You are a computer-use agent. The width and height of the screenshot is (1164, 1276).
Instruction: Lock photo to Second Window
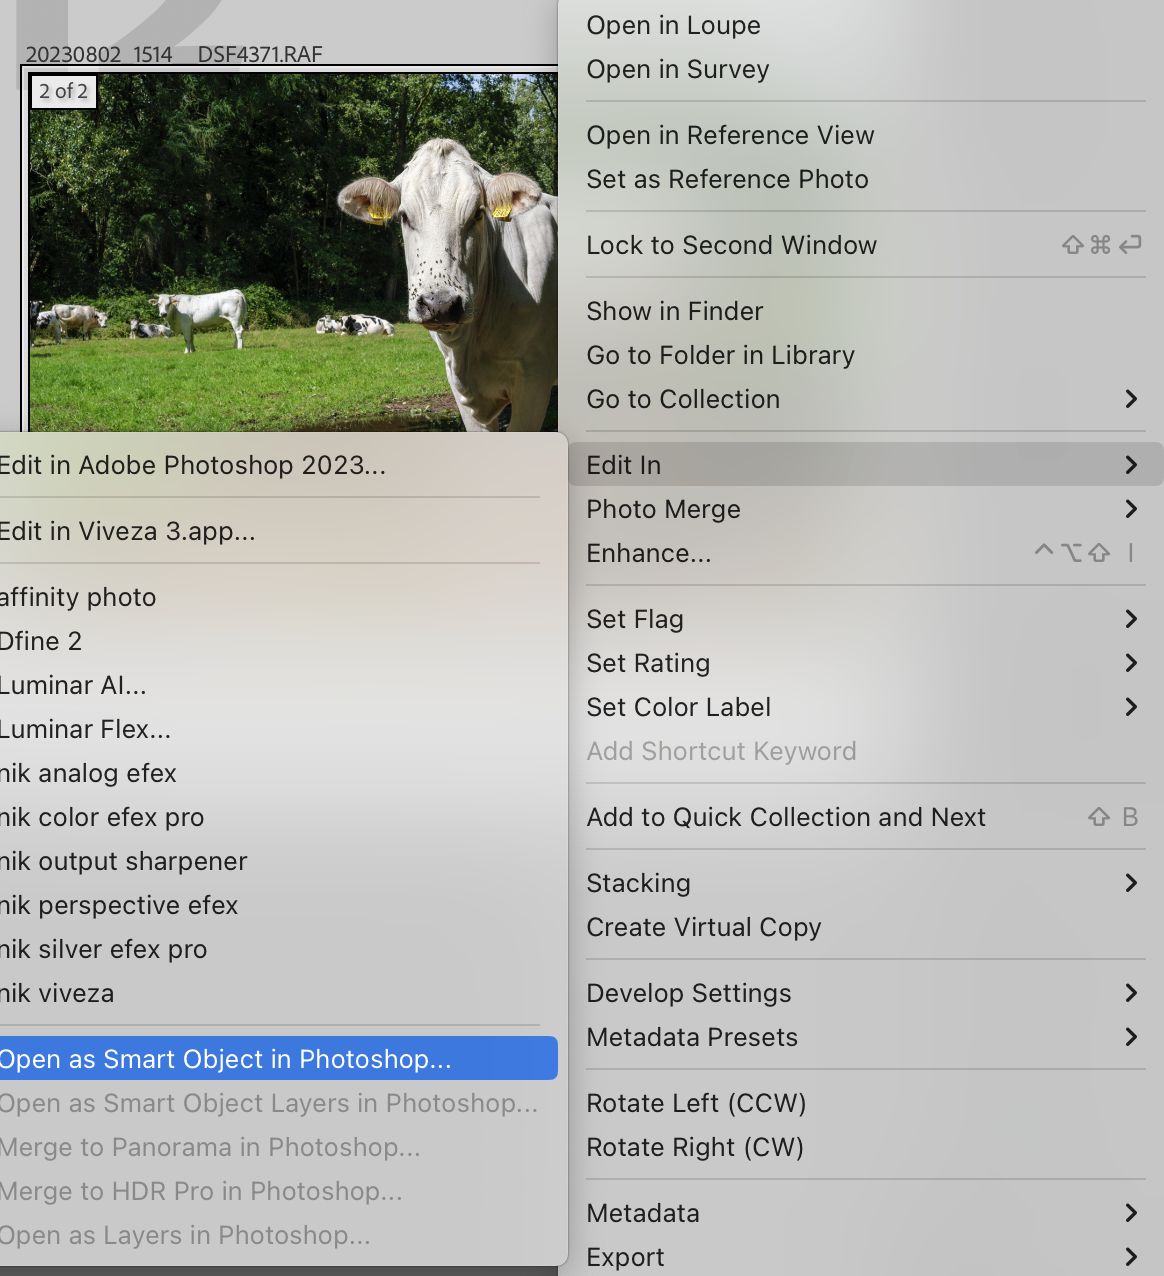(x=732, y=244)
